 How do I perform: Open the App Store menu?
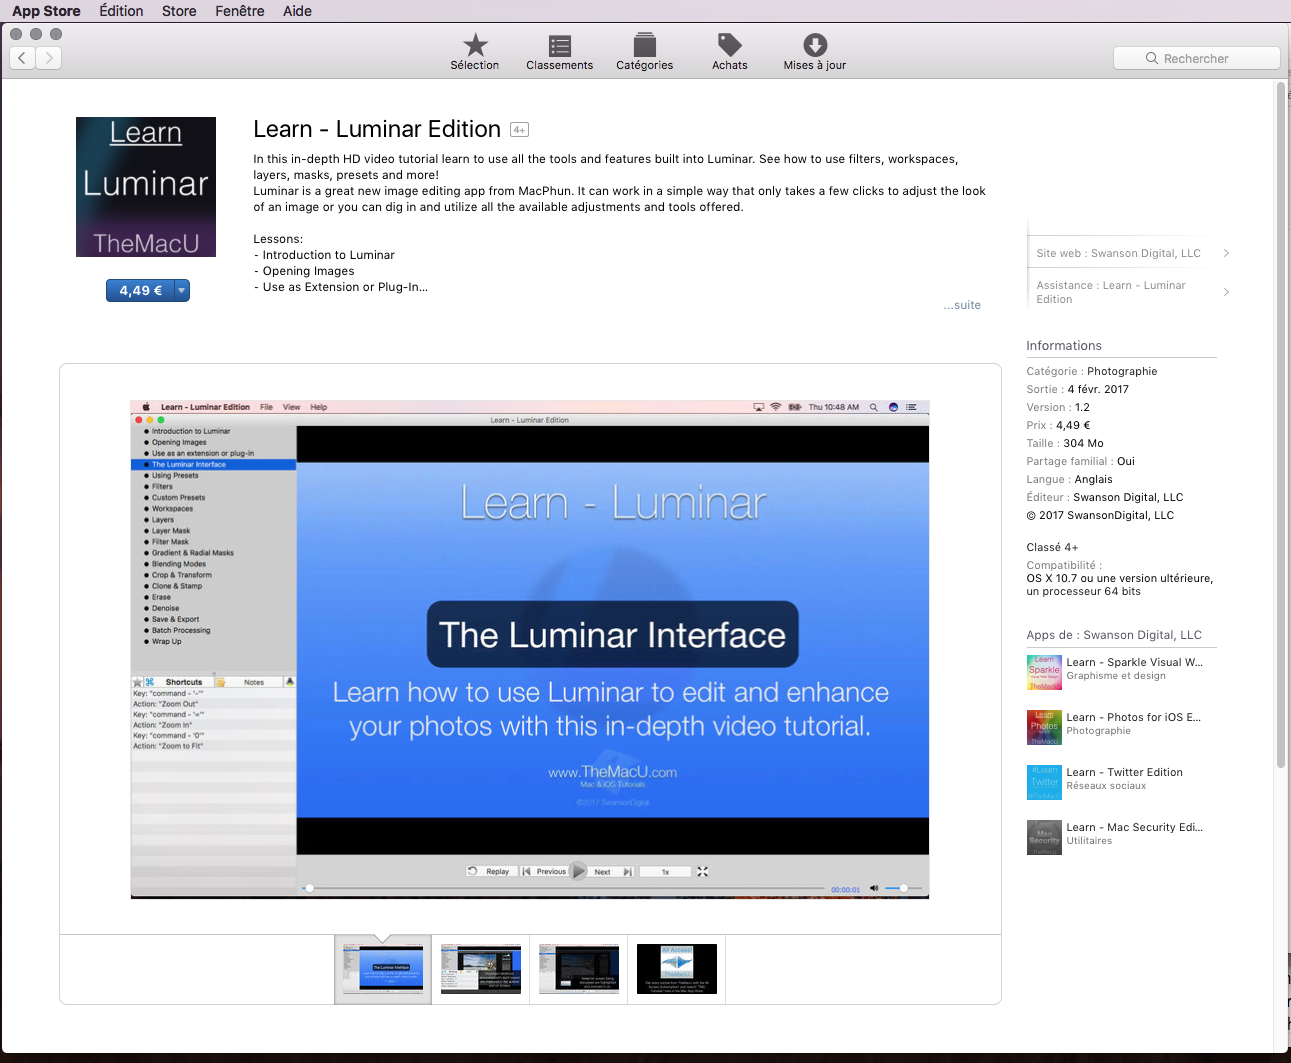(46, 11)
